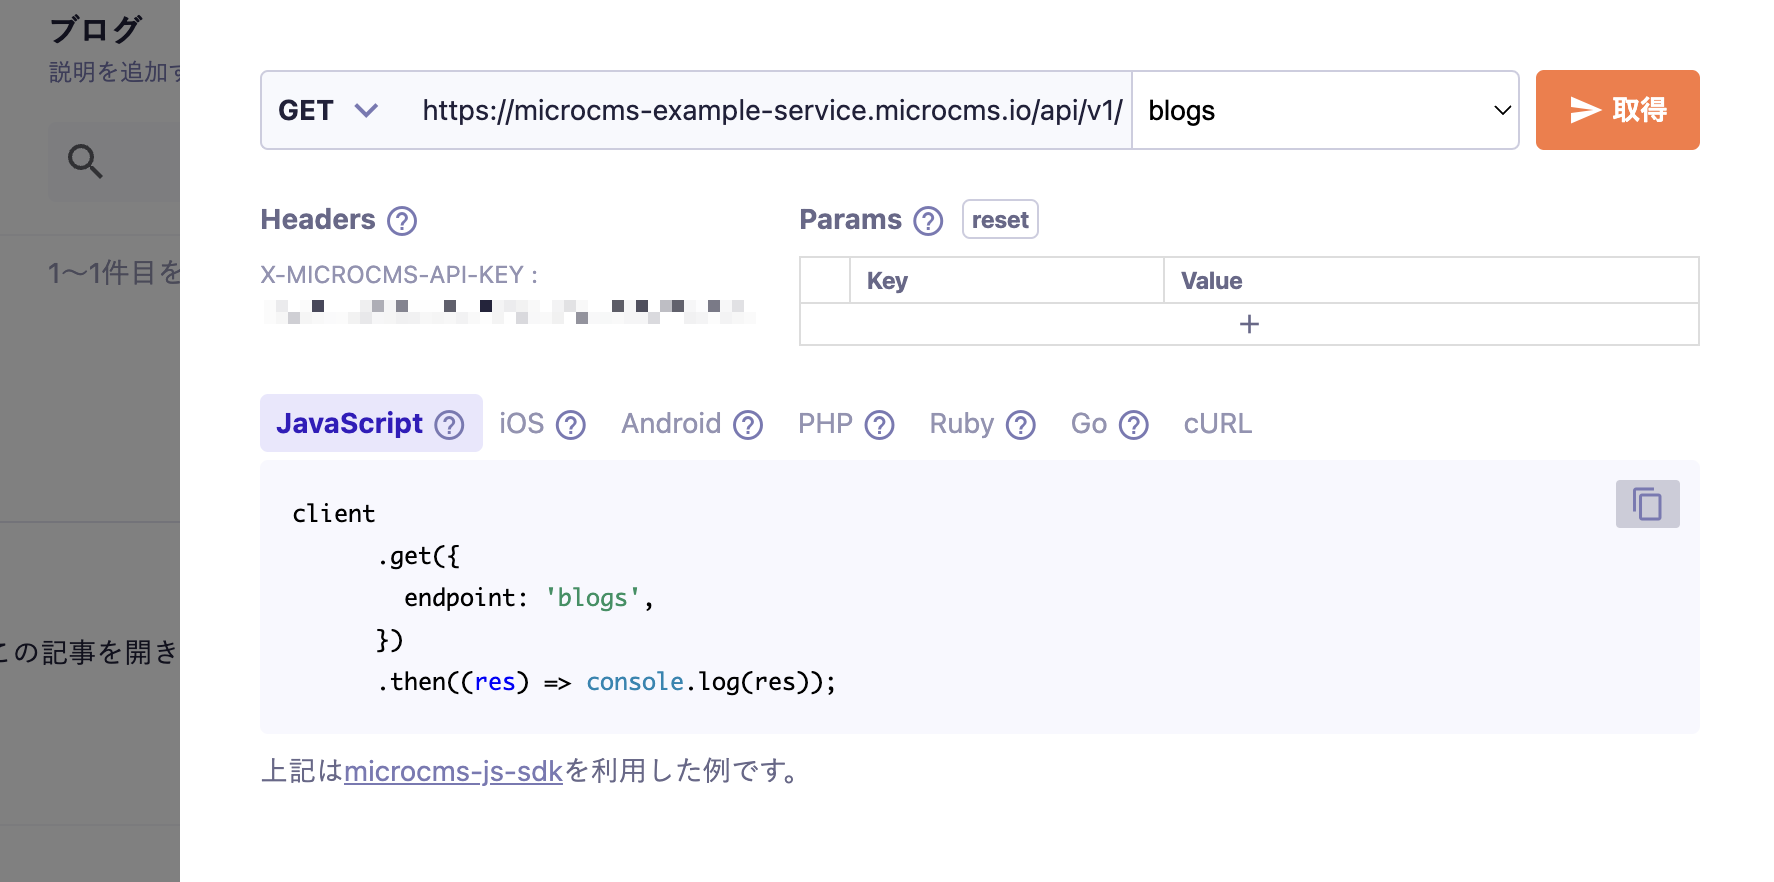Switch to the cURL tab
1774x882 pixels.
(1217, 424)
